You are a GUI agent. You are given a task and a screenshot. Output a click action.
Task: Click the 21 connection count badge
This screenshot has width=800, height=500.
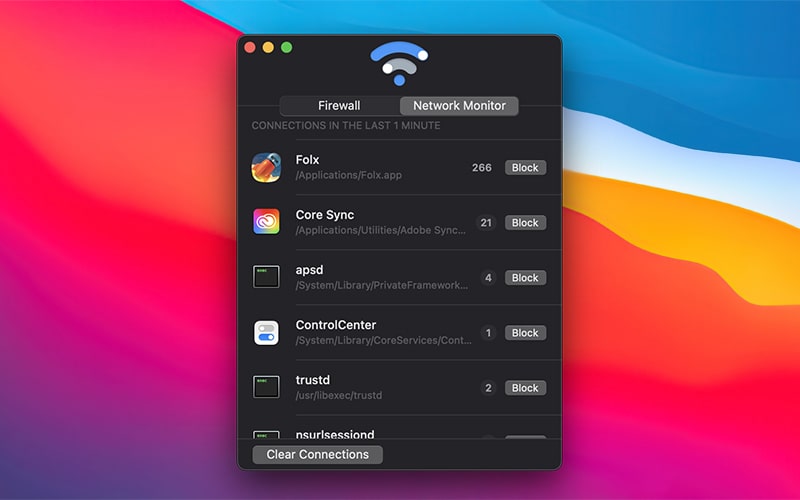pos(487,223)
